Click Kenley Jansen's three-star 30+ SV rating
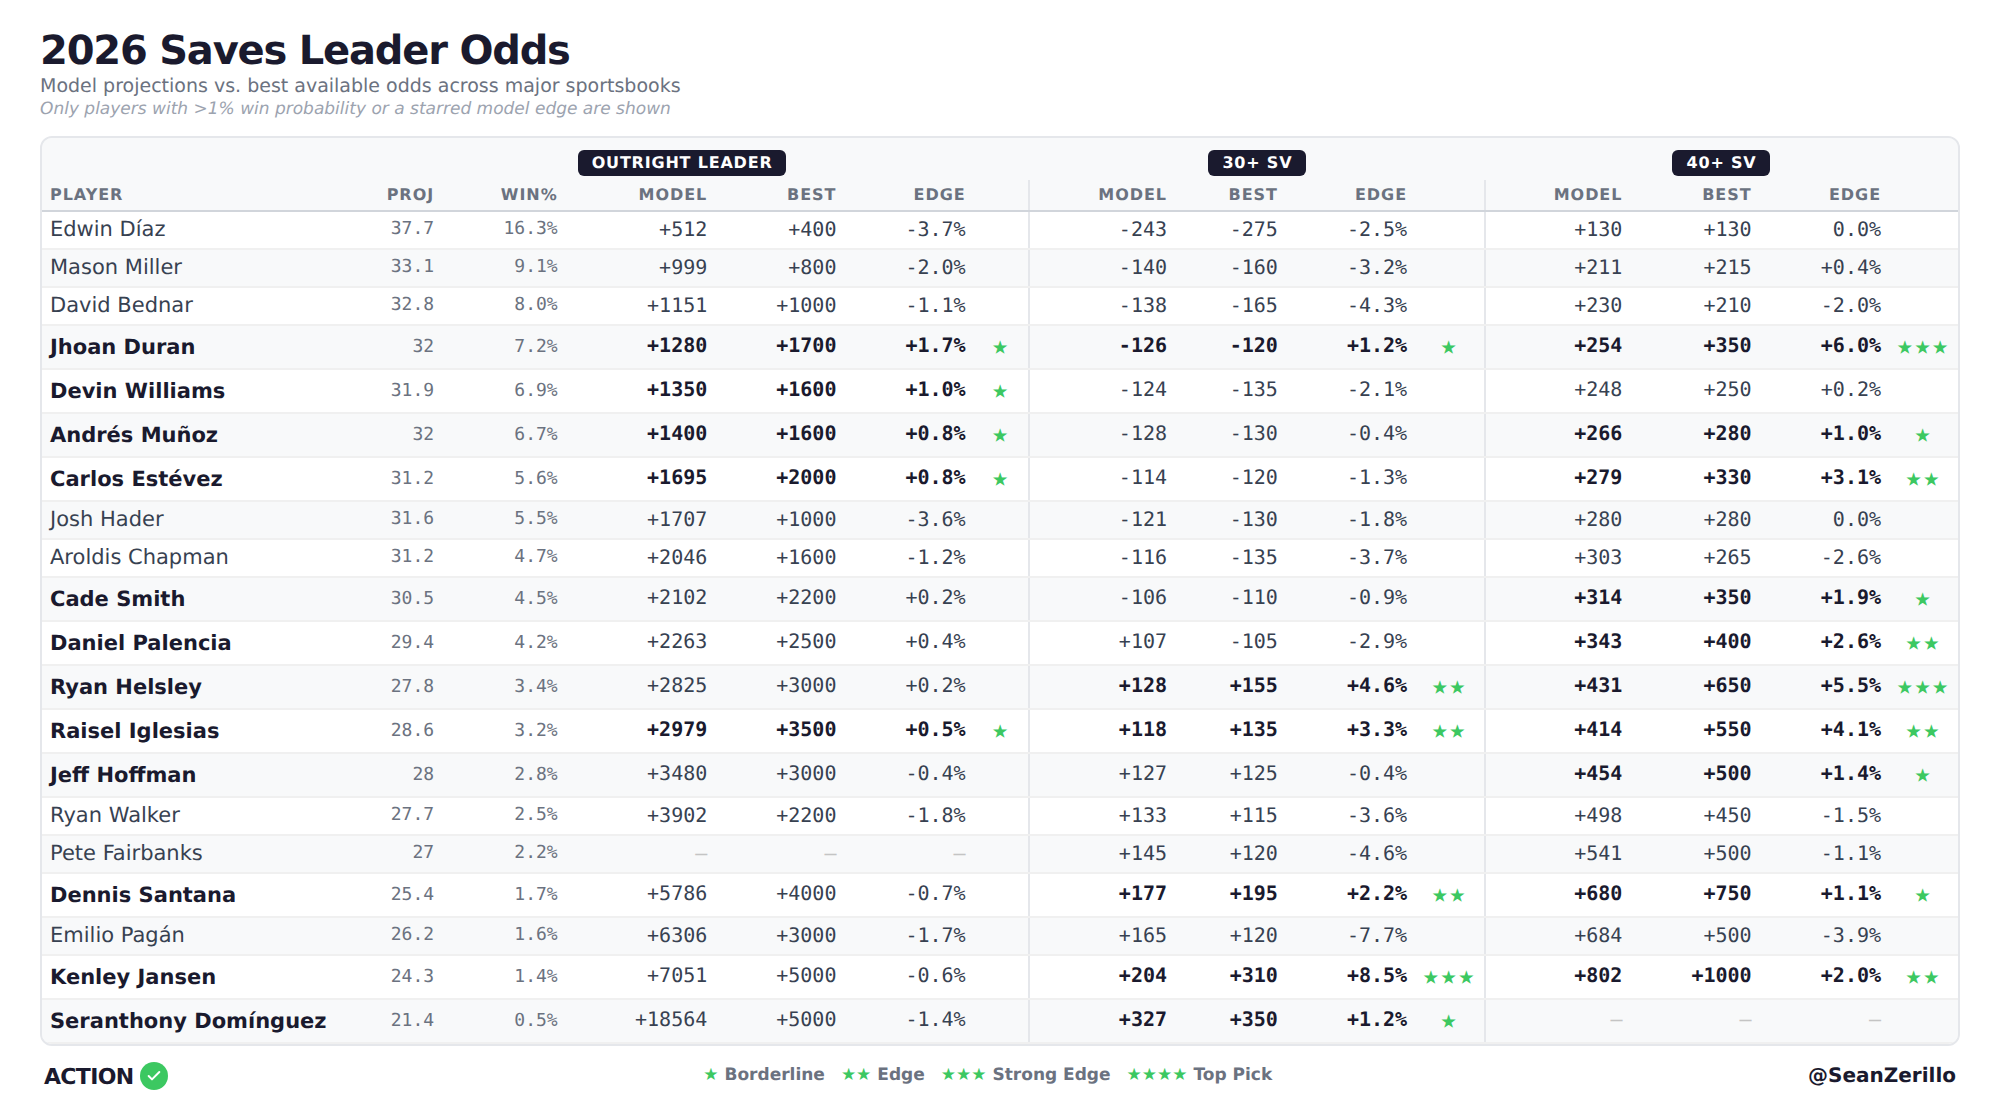 tap(1448, 978)
